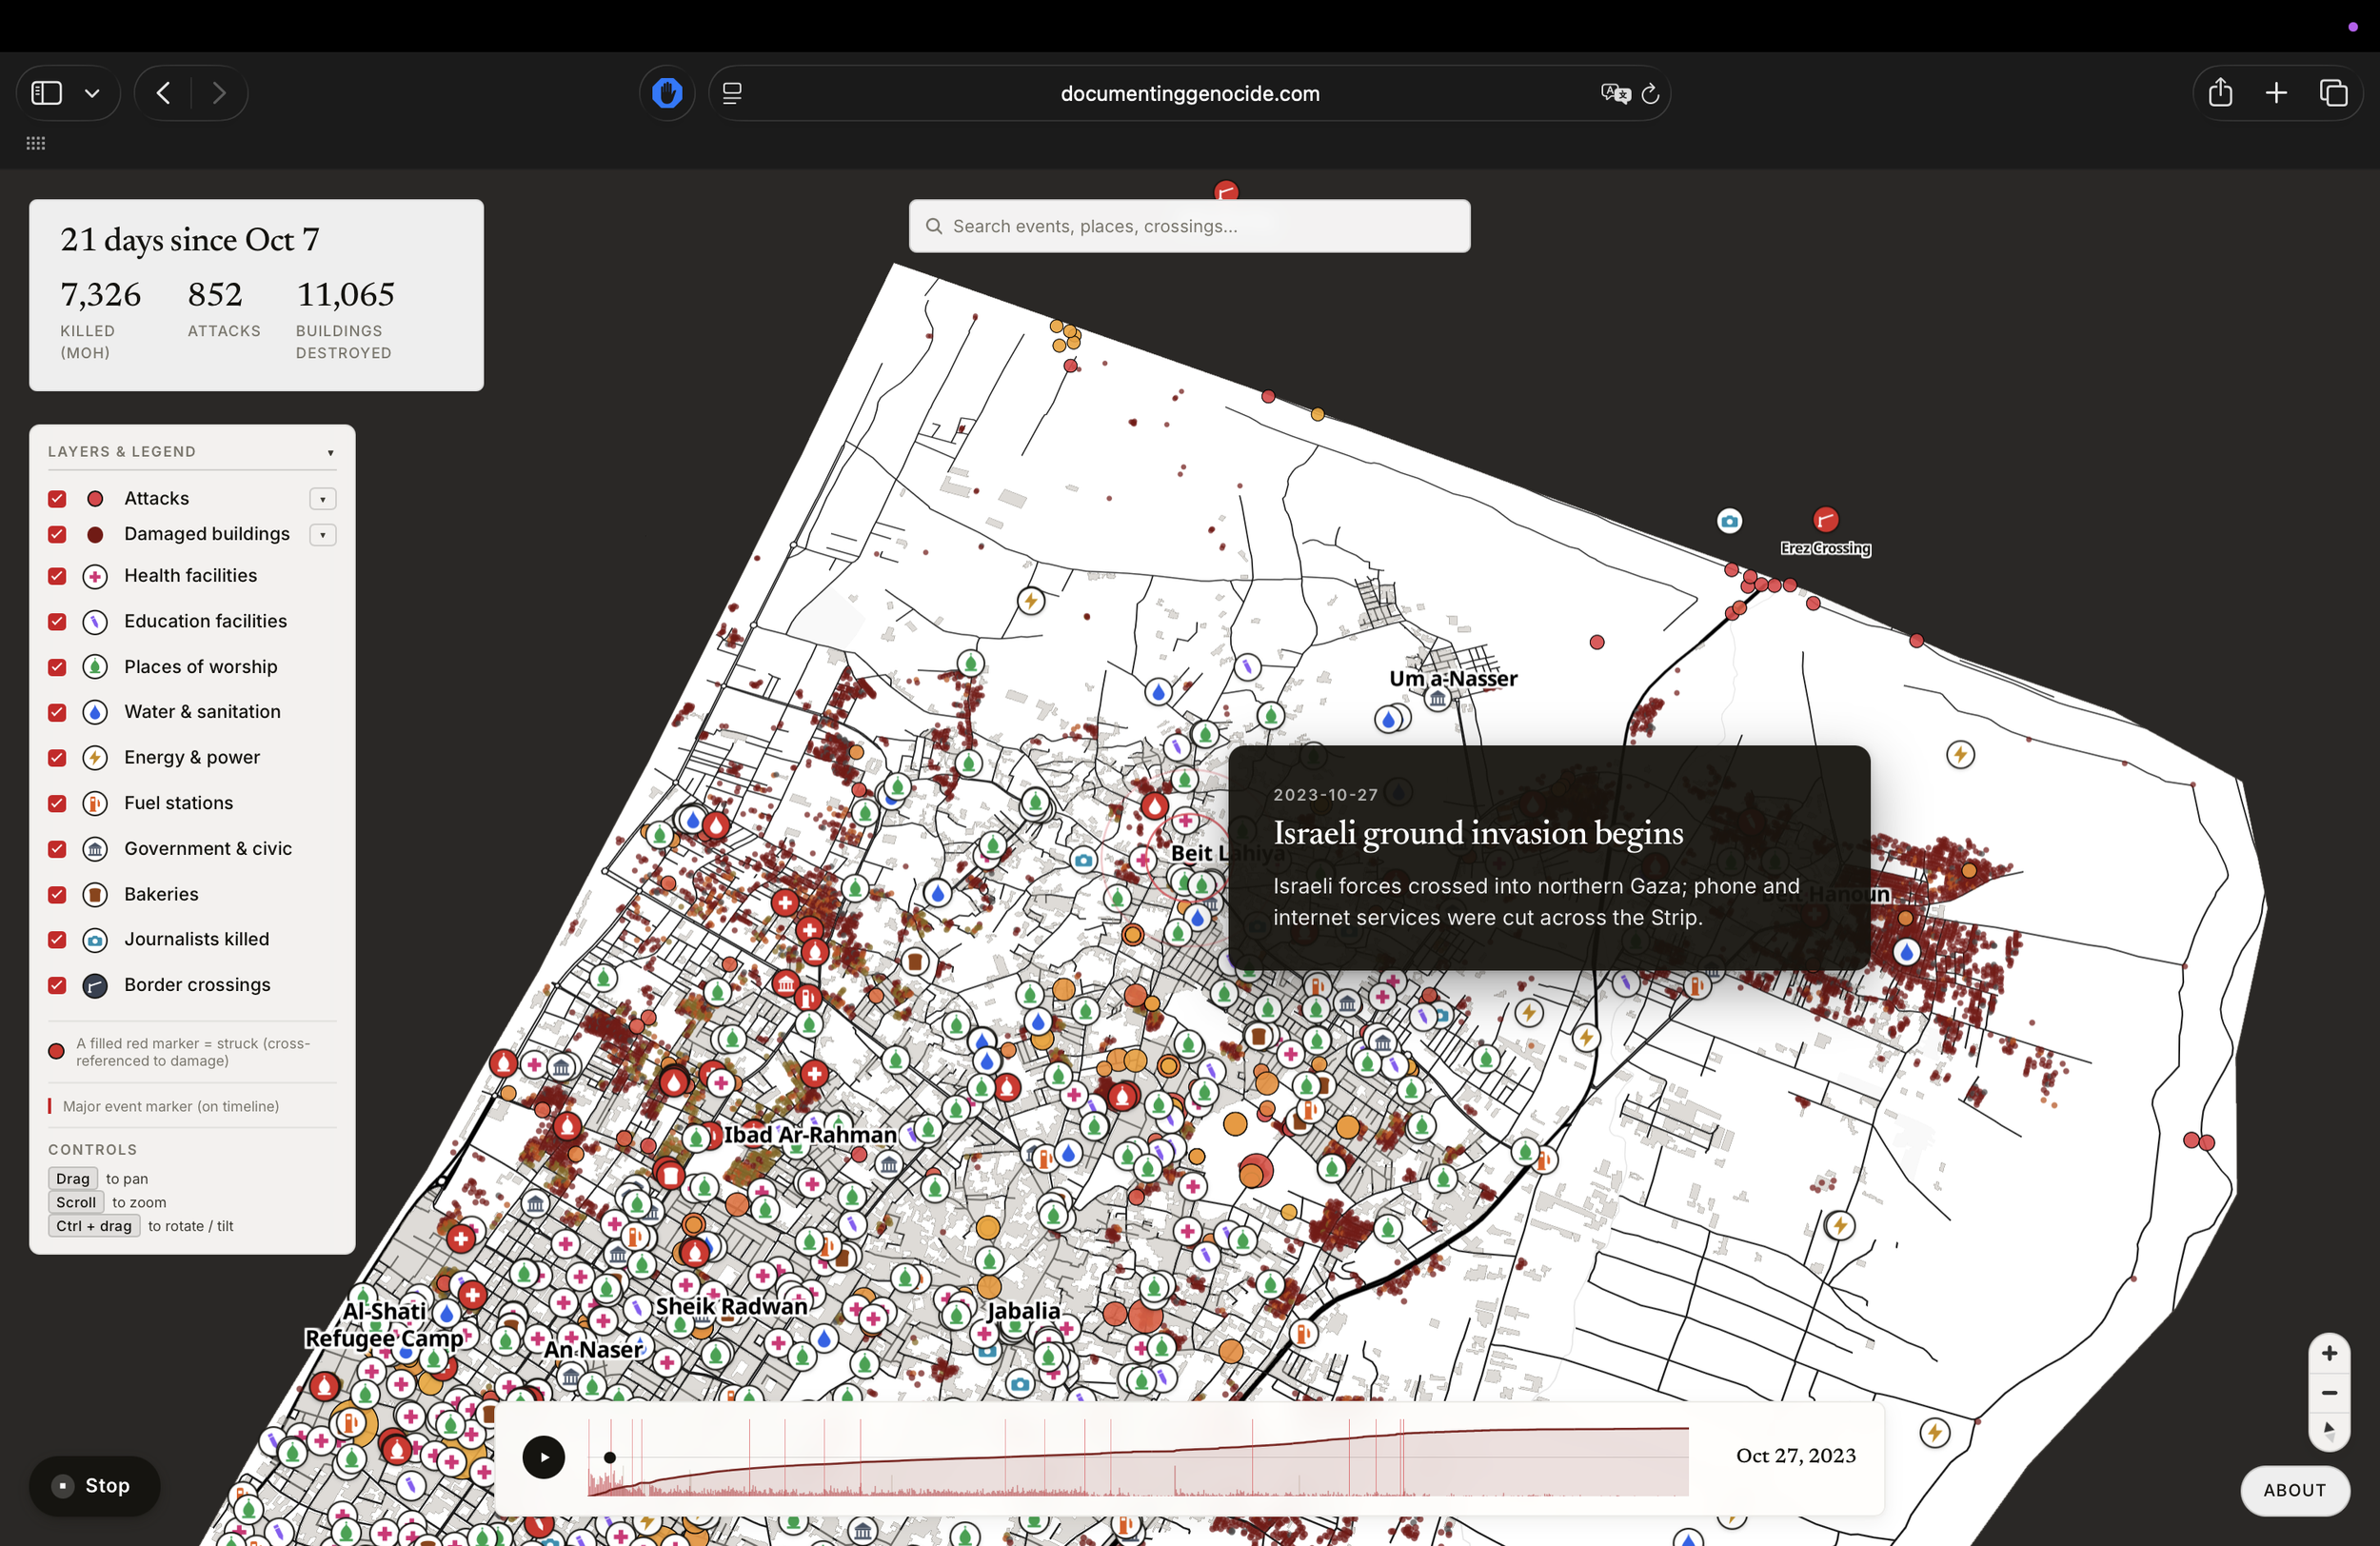2380x1546 pixels.
Task: Click the Erez Crossing border marker
Action: click(x=1825, y=519)
